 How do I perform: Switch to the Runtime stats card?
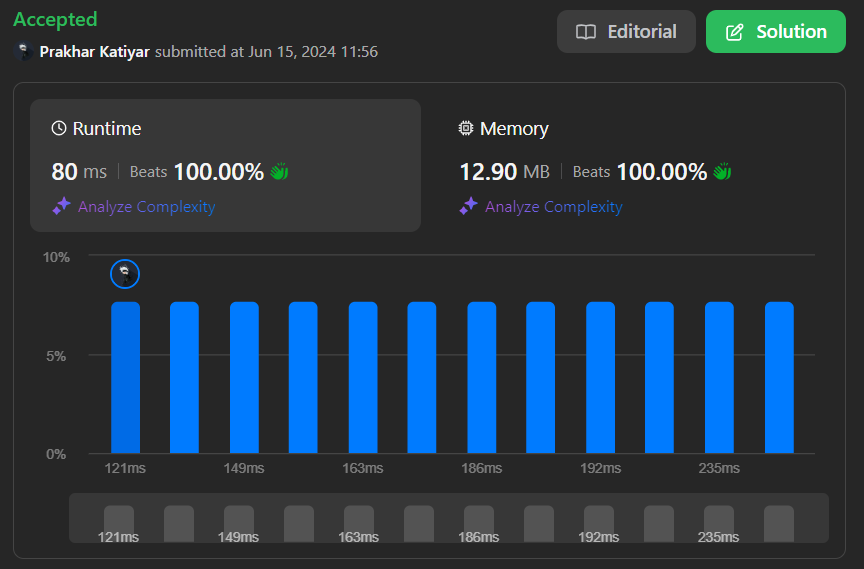click(225, 165)
